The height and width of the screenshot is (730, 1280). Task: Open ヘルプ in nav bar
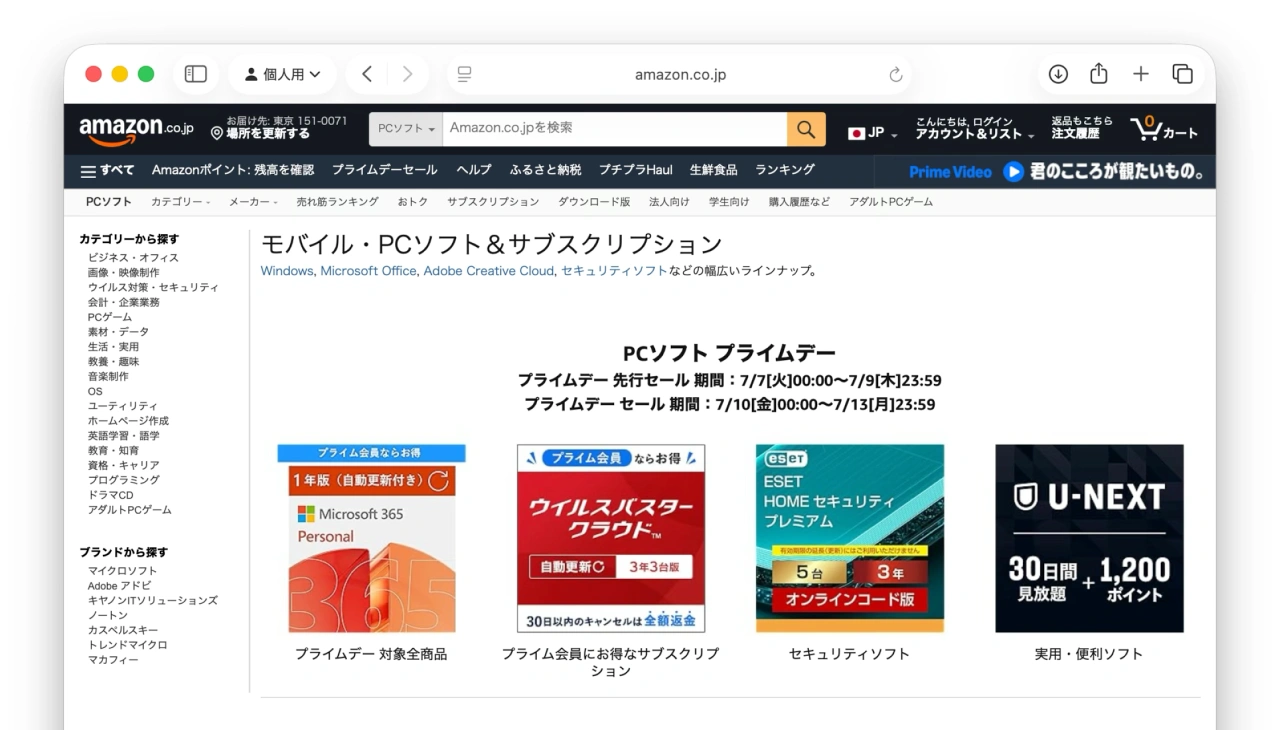coord(474,170)
